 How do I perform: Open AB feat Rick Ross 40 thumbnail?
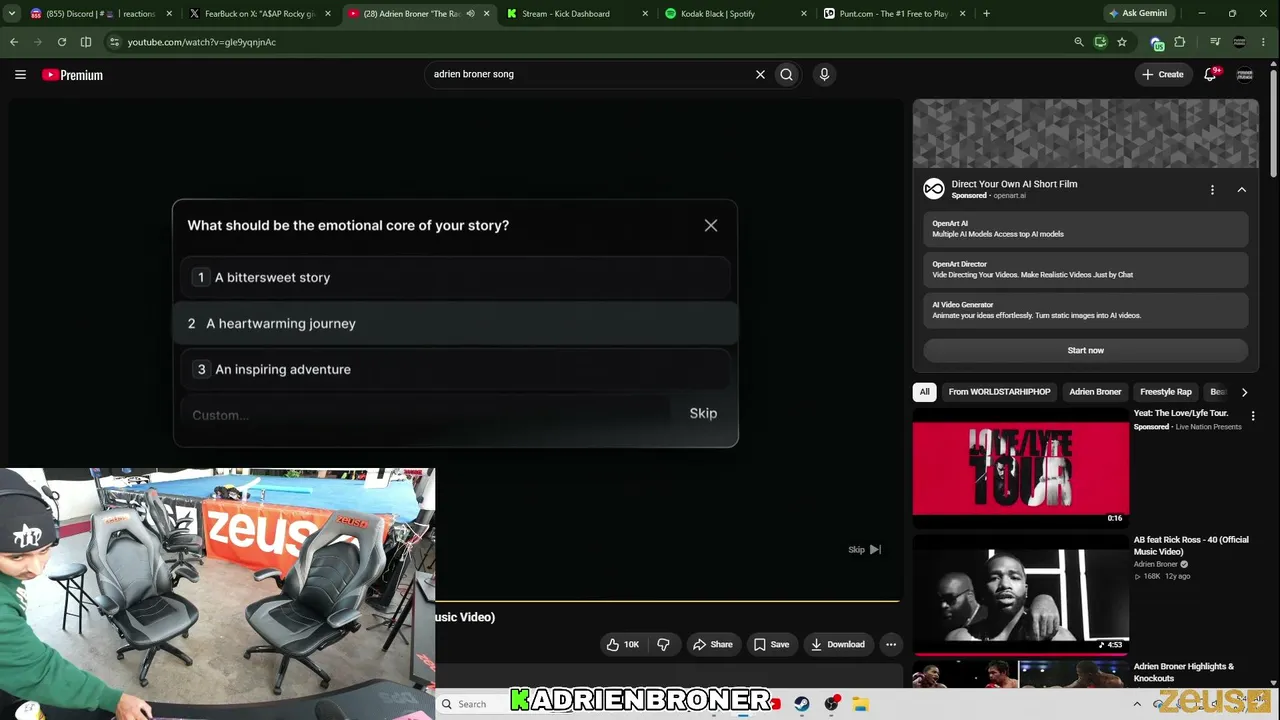[1020, 594]
